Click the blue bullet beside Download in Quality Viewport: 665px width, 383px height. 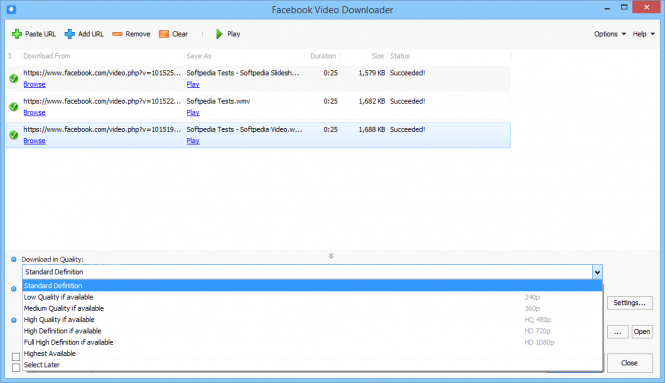point(14,259)
